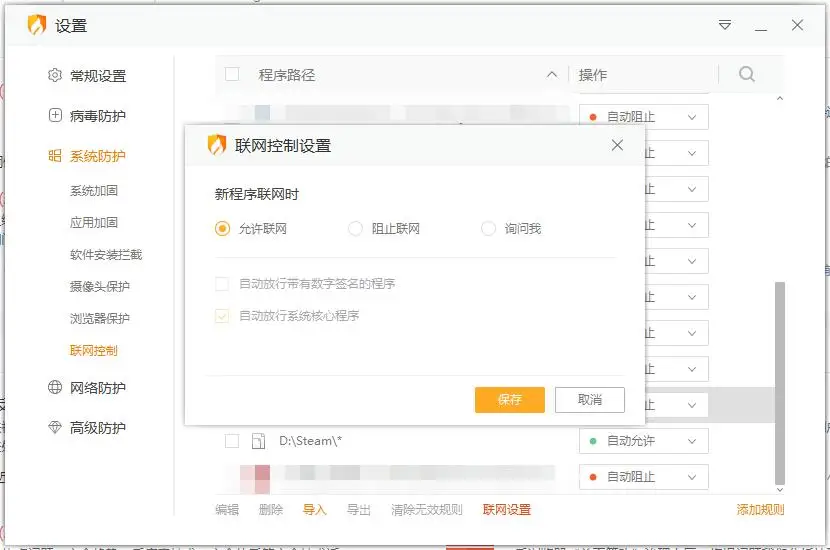This screenshot has width=830, height=550.
Task: Click the globe icon beside 网络防护
Action: pos(55,387)
